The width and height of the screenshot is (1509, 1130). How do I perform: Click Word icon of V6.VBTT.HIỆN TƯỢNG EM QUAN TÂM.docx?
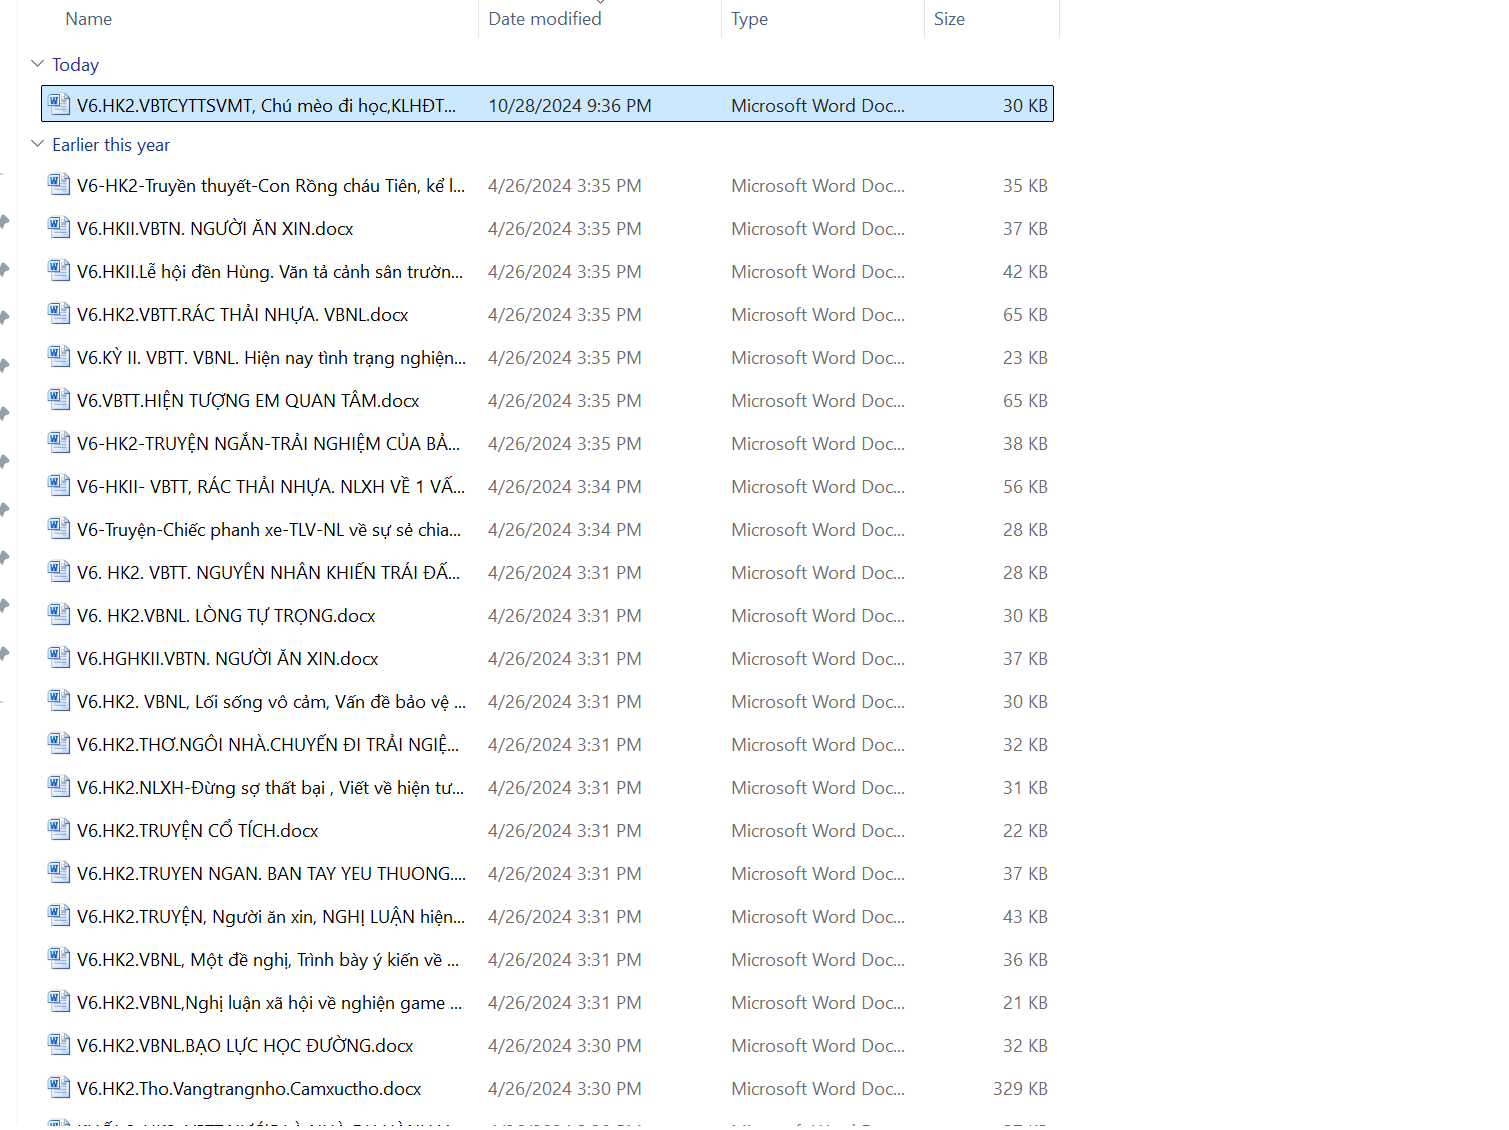coord(59,399)
